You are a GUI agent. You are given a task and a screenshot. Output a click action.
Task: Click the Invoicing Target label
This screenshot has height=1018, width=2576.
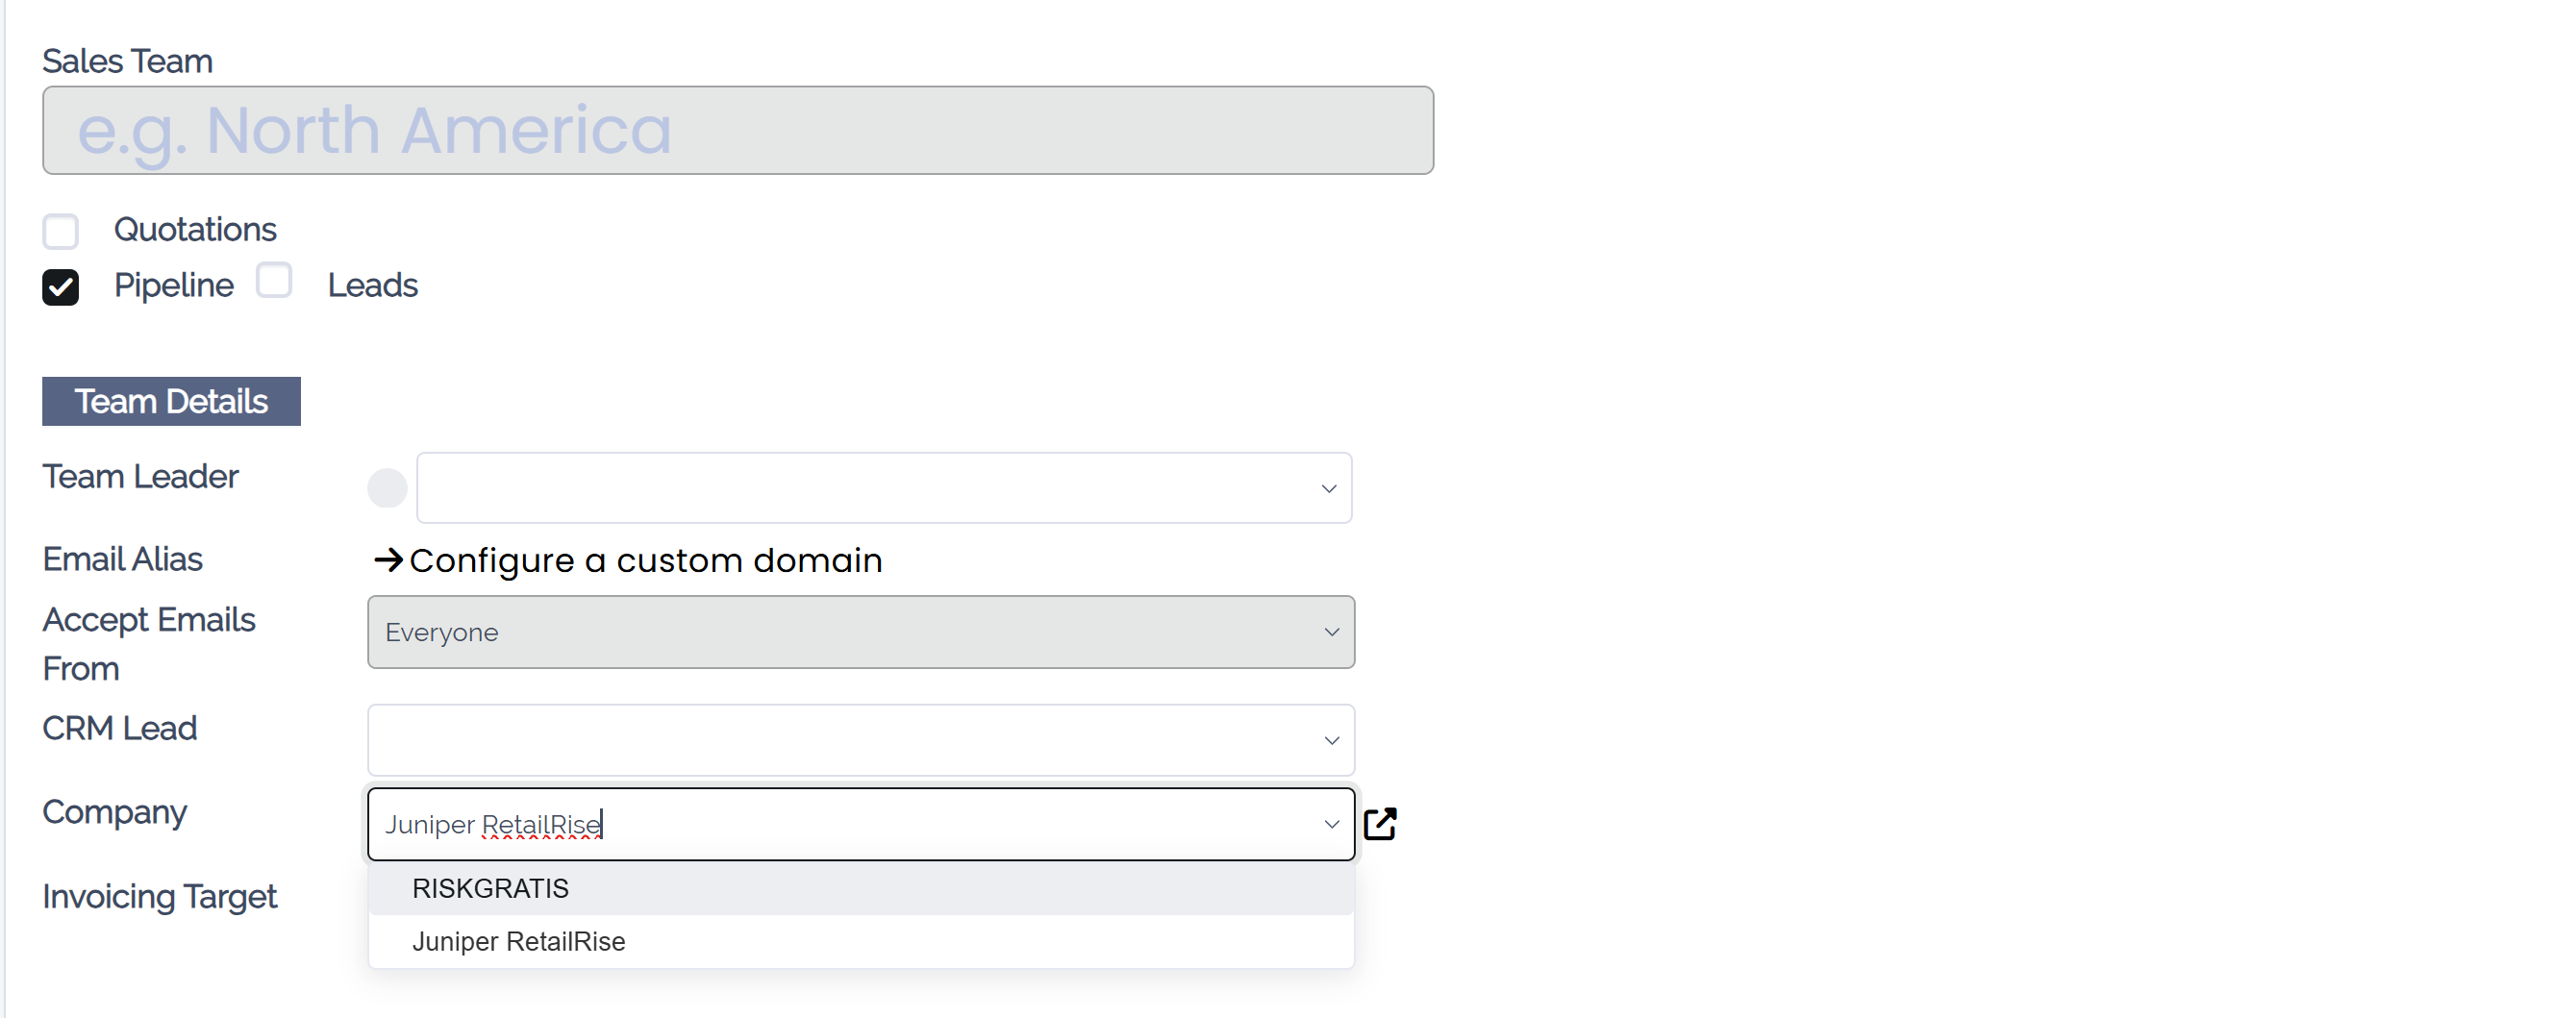pyautogui.click(x=159, y=896)
